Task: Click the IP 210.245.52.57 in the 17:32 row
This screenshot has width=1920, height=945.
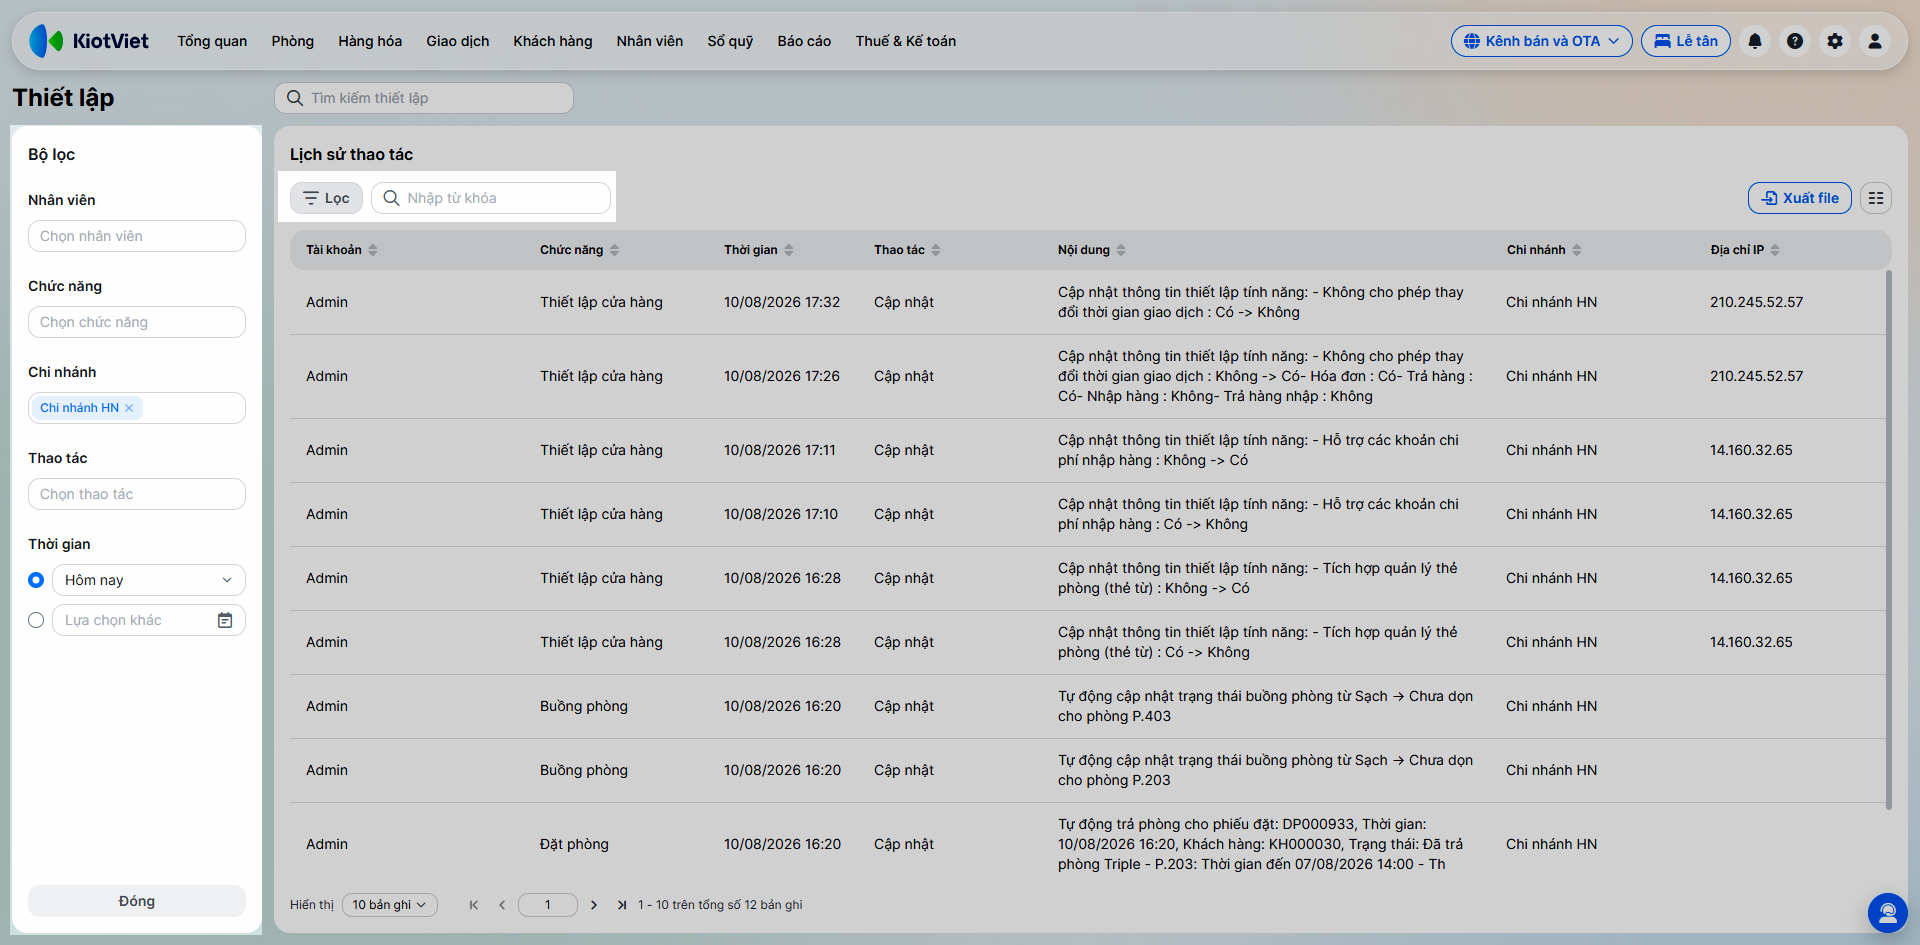Action: (1756, 302)
